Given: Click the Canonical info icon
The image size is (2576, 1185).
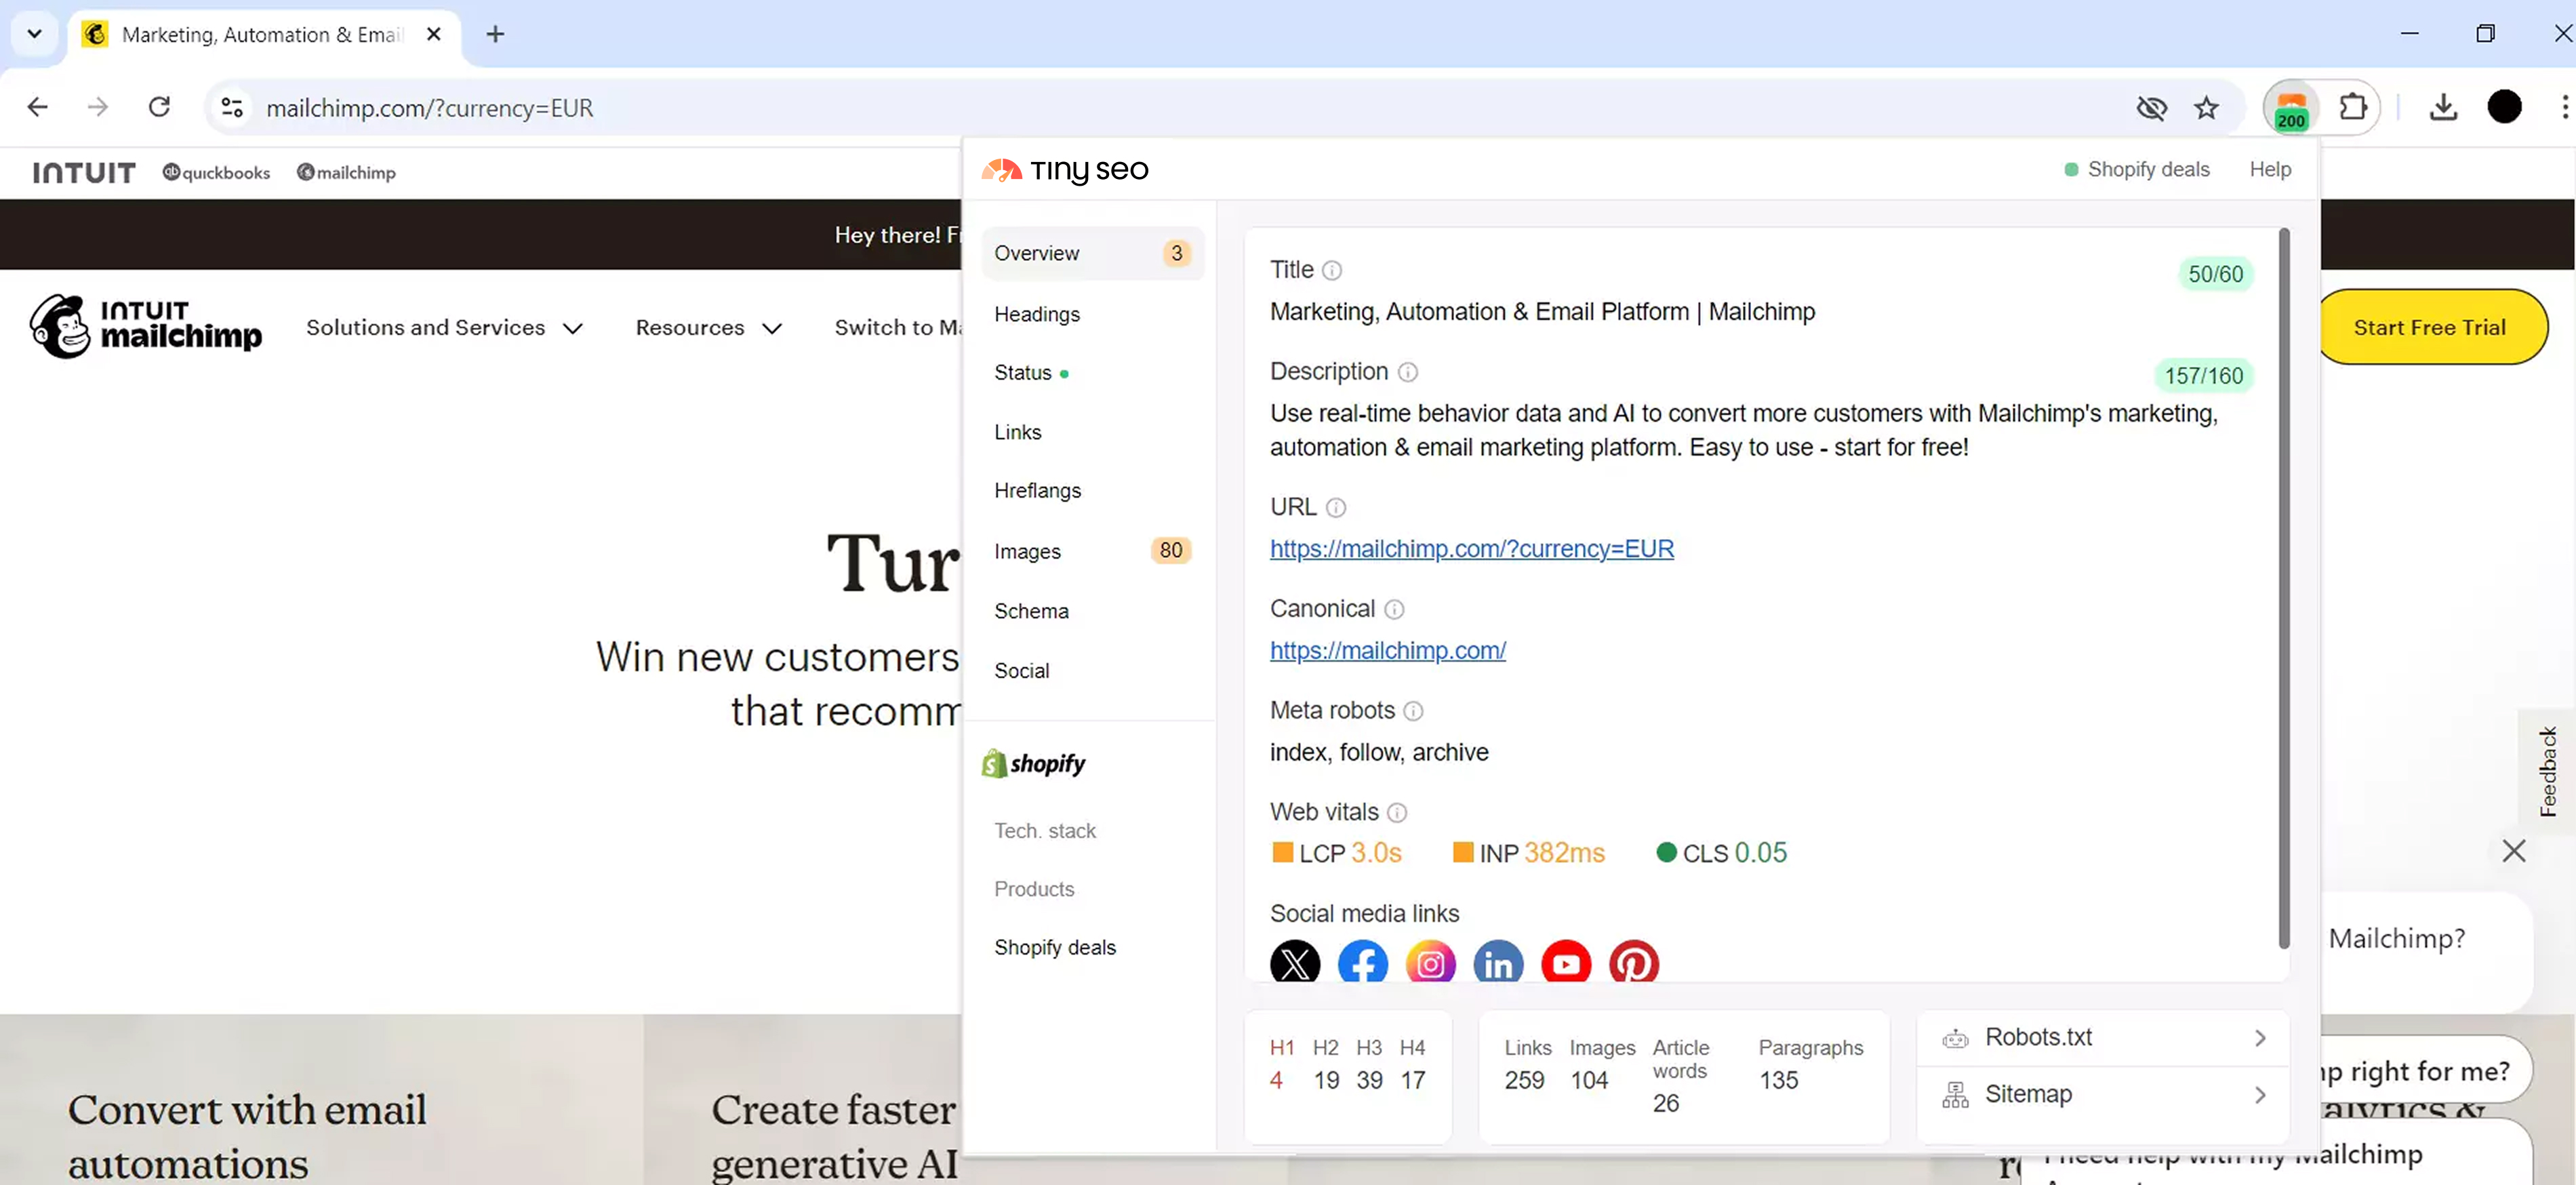Looking at the screenshot, I should coord(1393,609).
